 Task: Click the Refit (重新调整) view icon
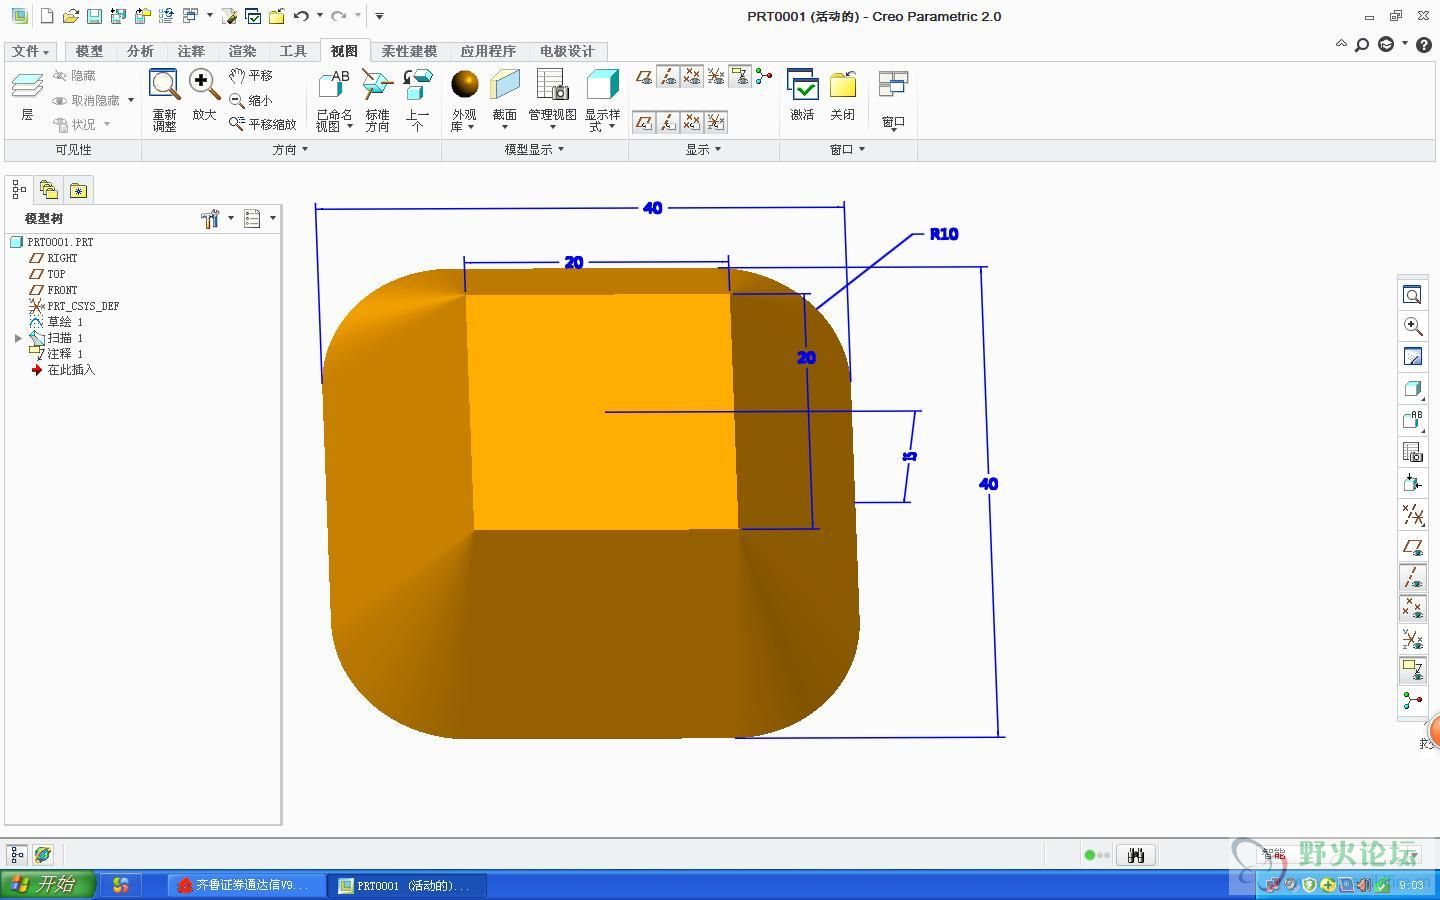tap(164, 86)
